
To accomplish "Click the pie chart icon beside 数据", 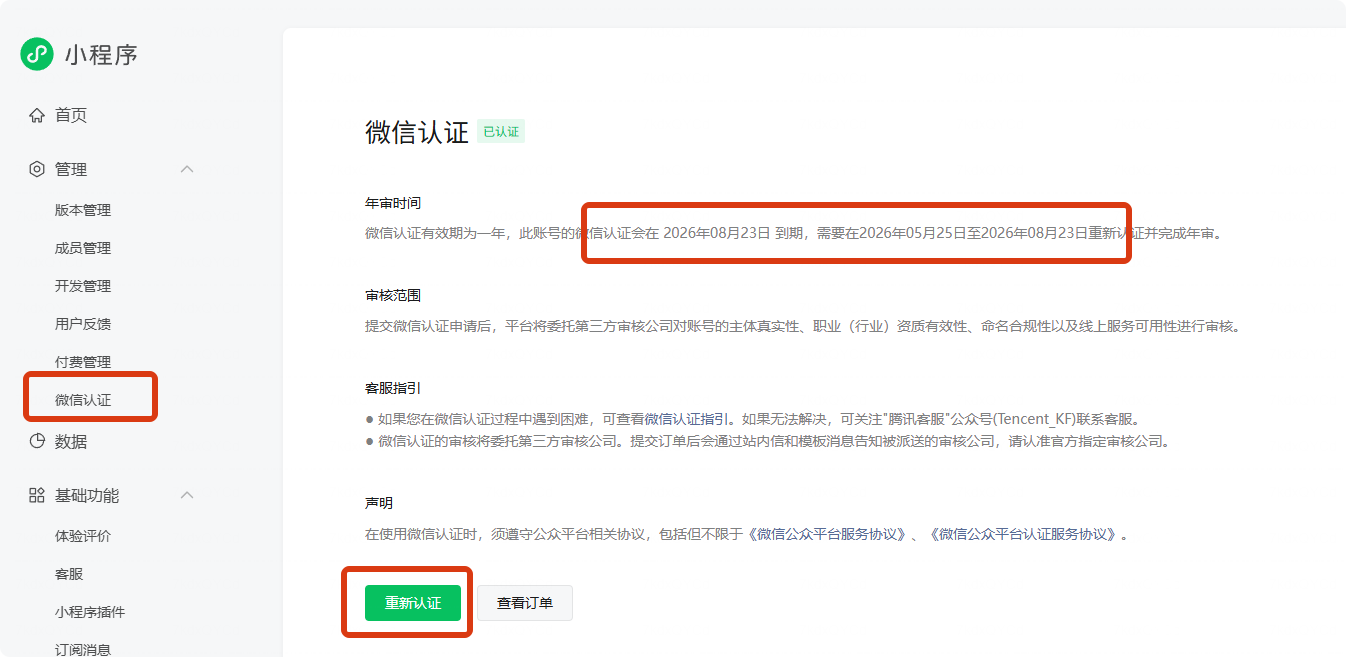I will 37,441.
